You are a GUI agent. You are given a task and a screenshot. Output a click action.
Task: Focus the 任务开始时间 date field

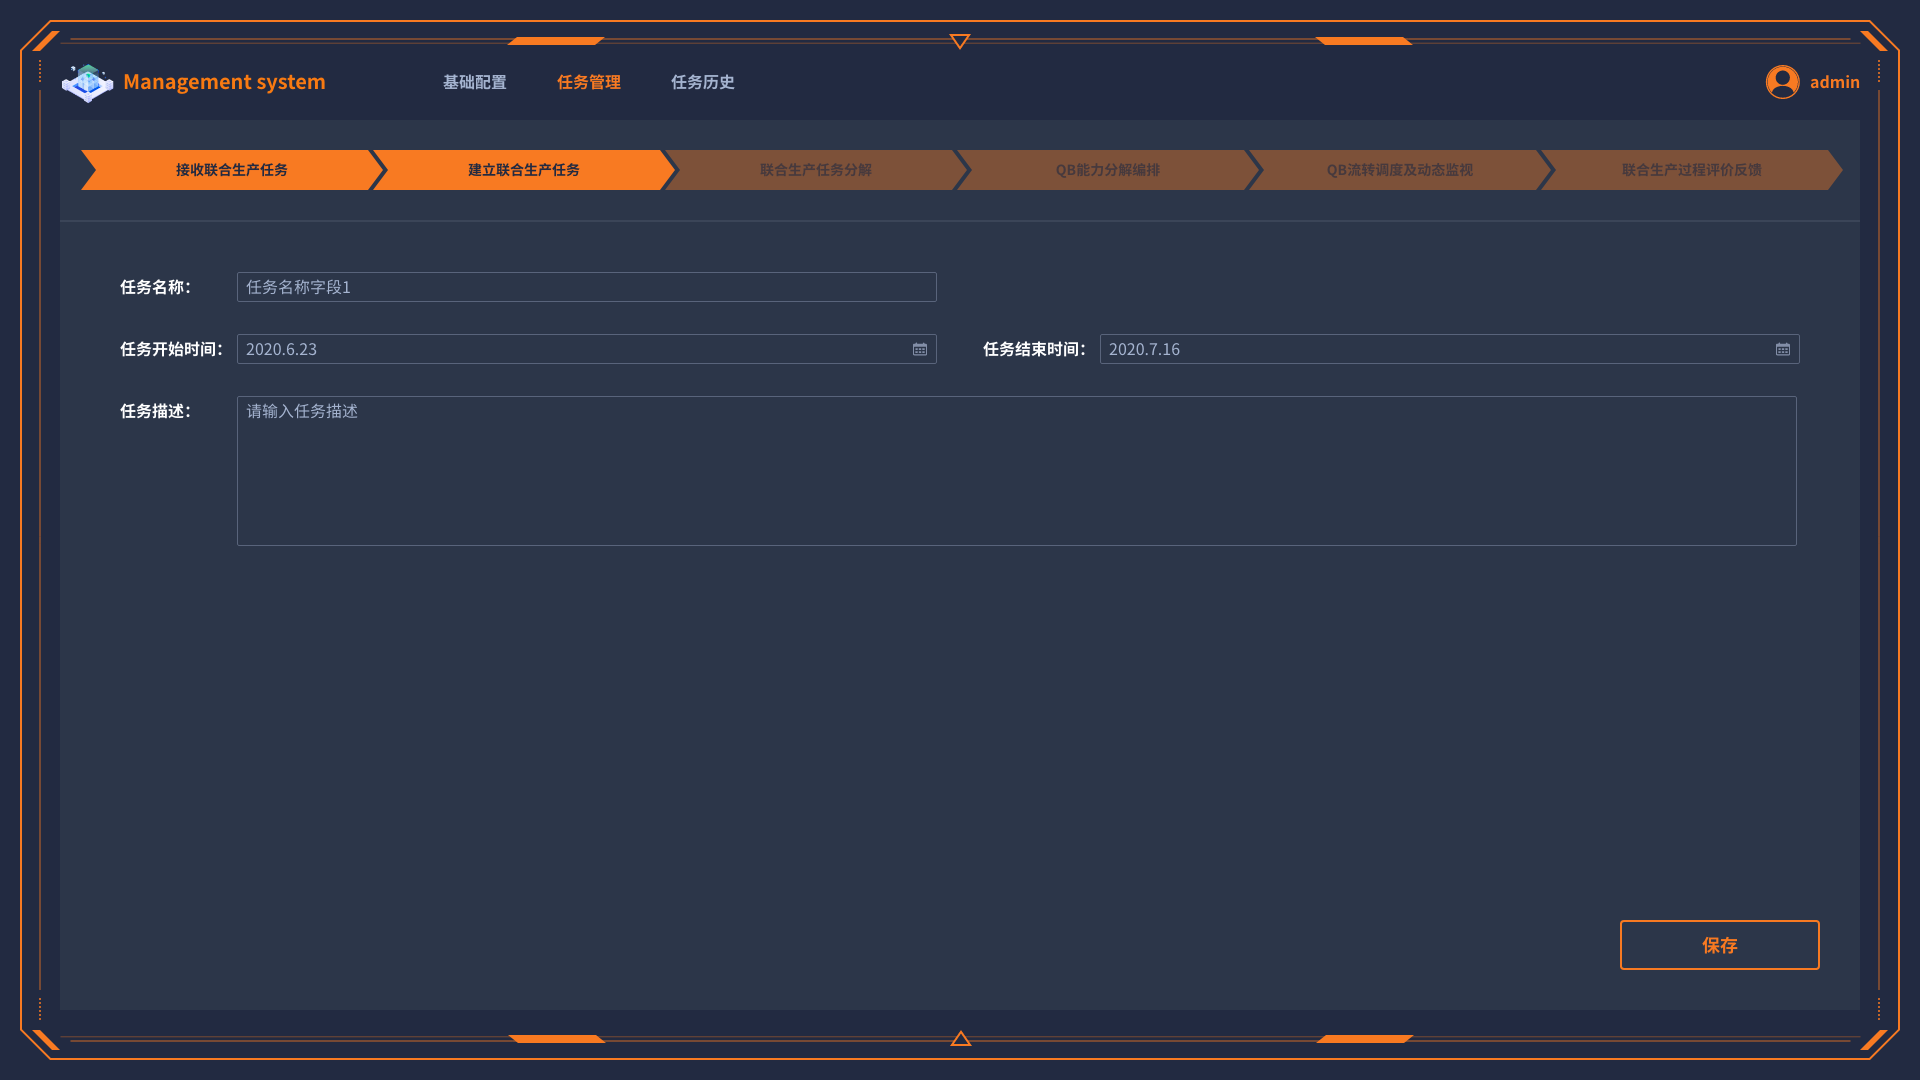pos(587,349)
